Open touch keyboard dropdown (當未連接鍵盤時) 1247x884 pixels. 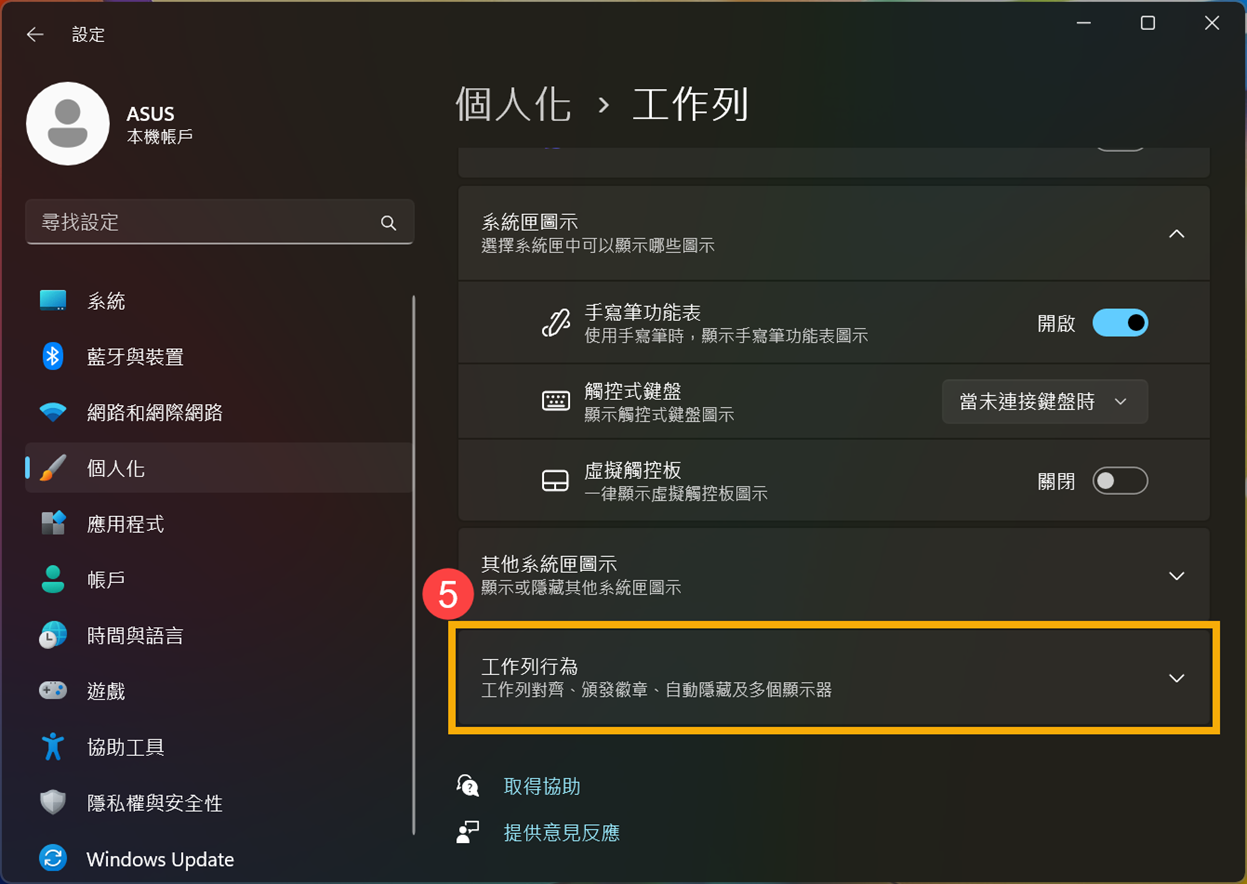coord(1044,402)
